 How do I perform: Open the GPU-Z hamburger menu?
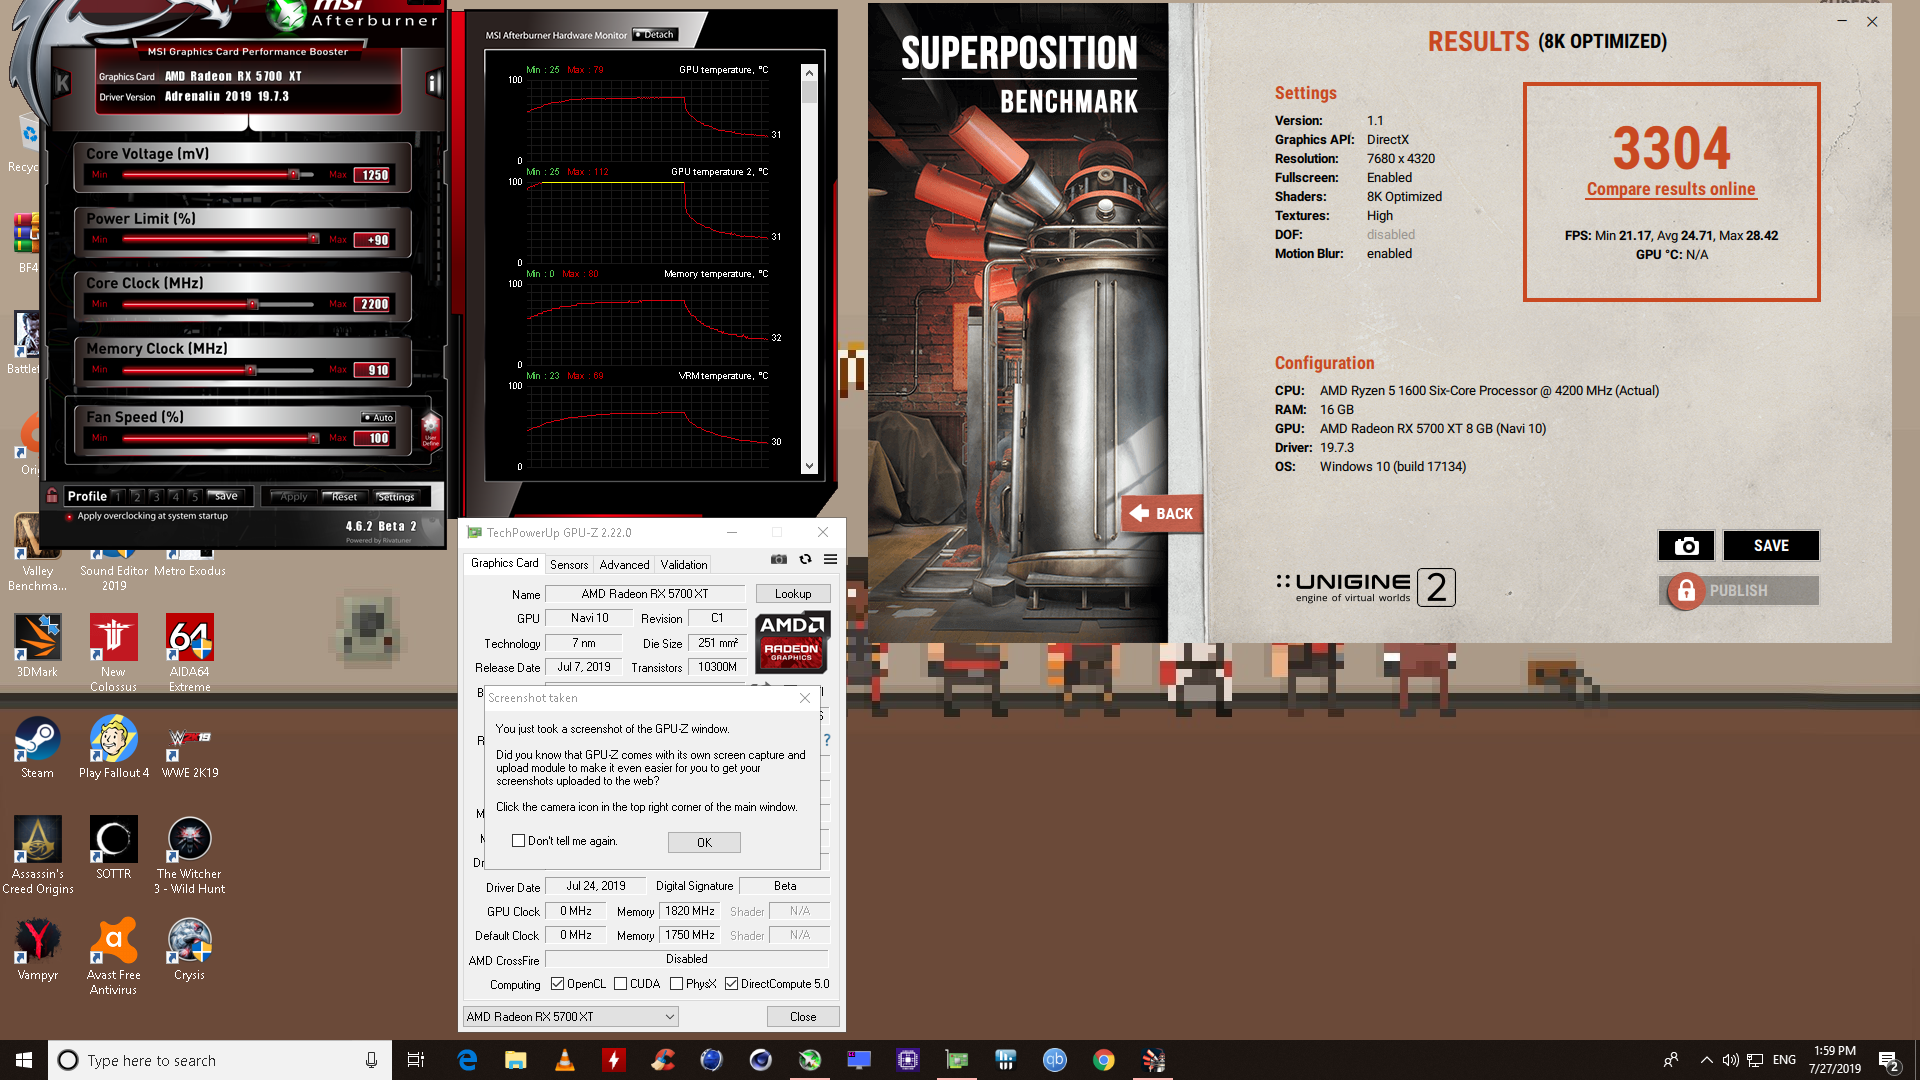coord(830,559)
